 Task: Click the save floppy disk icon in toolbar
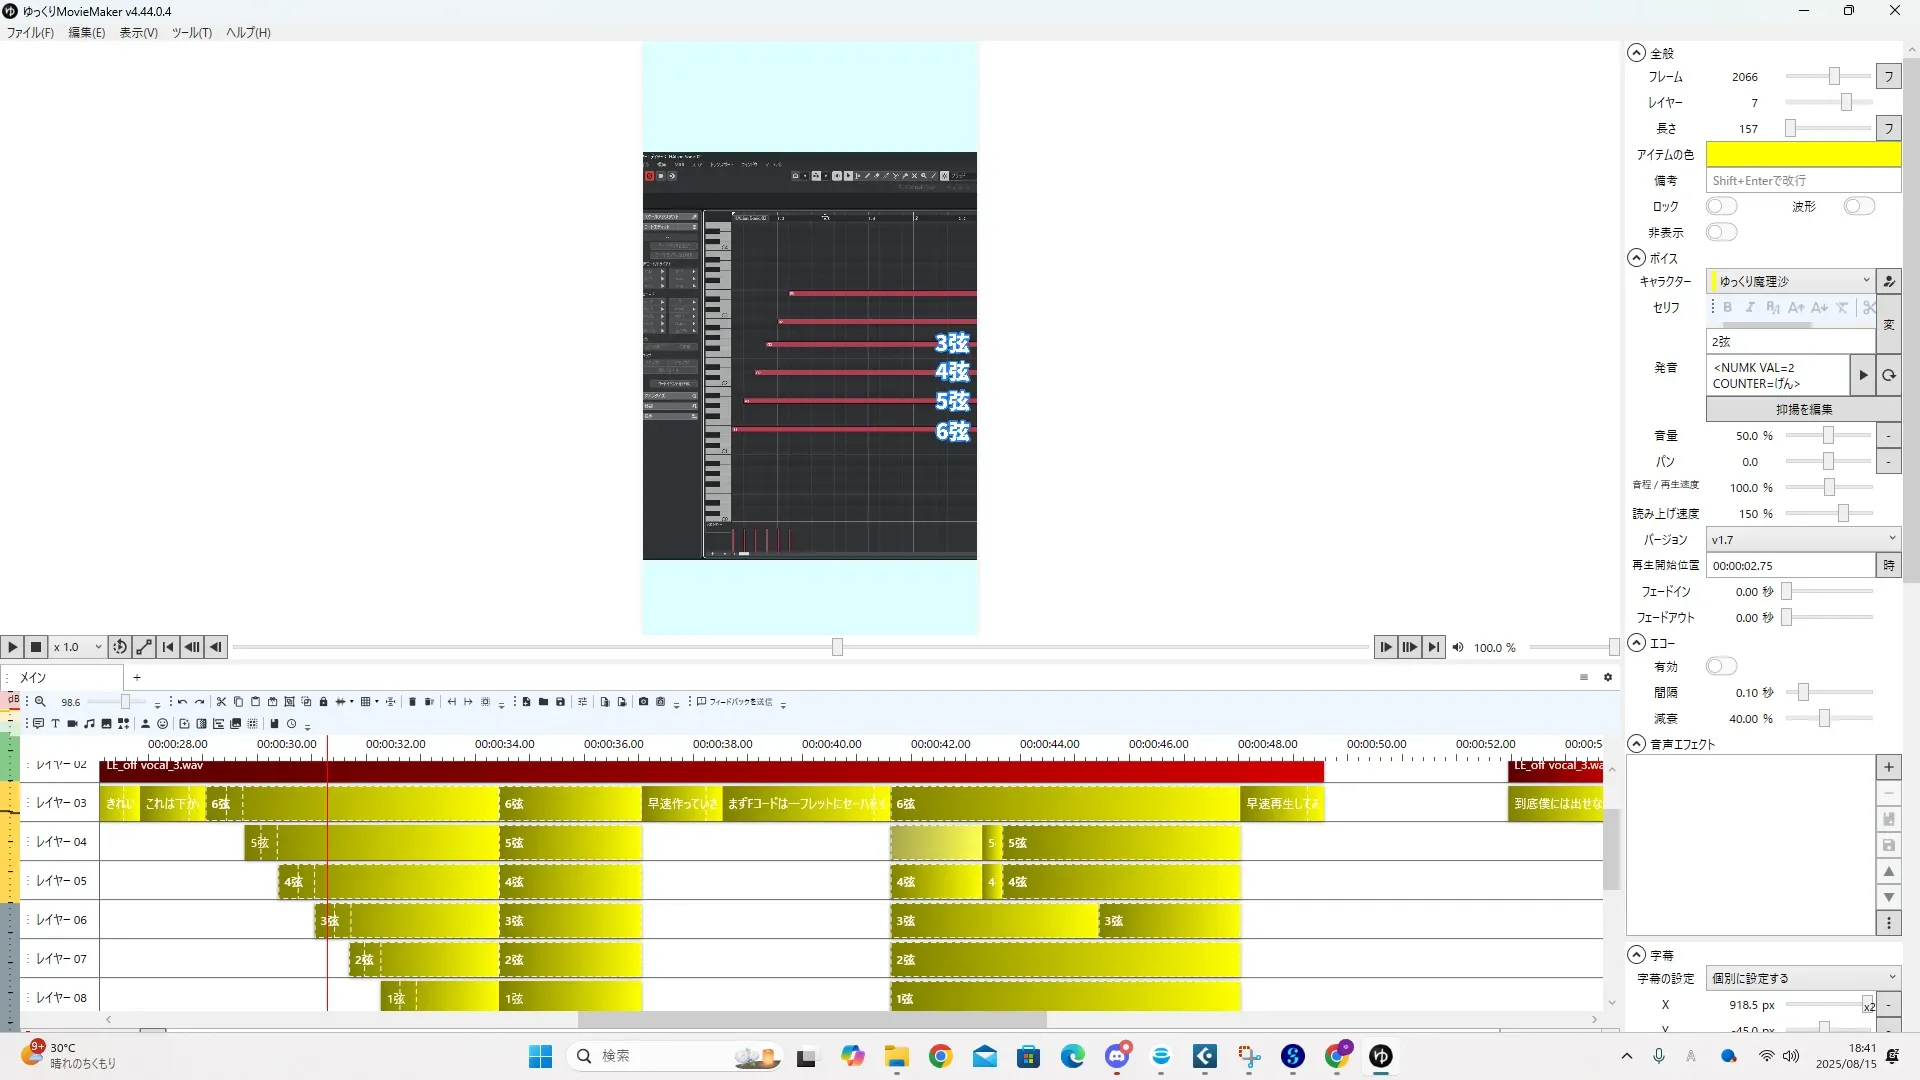coord(560,702)
